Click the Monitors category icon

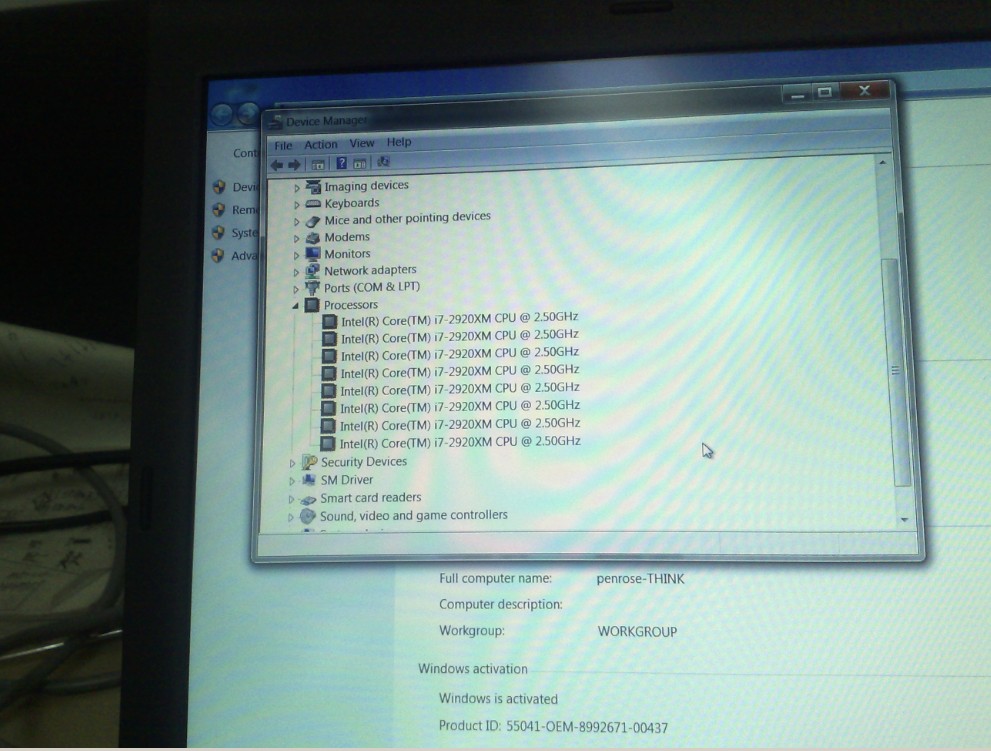(x=313, y=254)
